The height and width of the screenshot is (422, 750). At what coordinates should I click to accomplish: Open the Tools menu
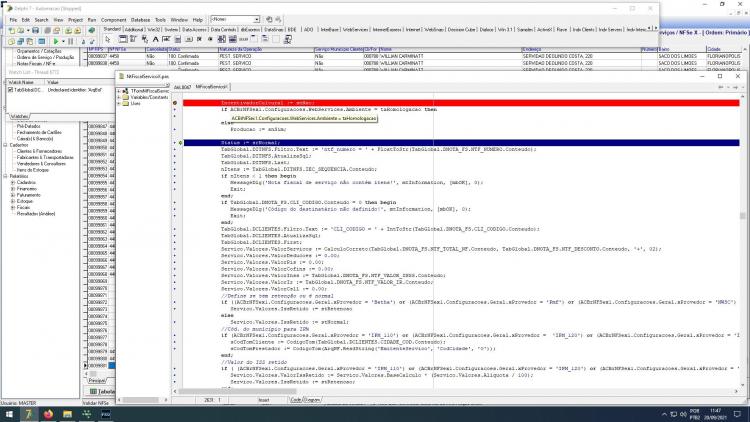pyautogui.click(x=160, y=20)
